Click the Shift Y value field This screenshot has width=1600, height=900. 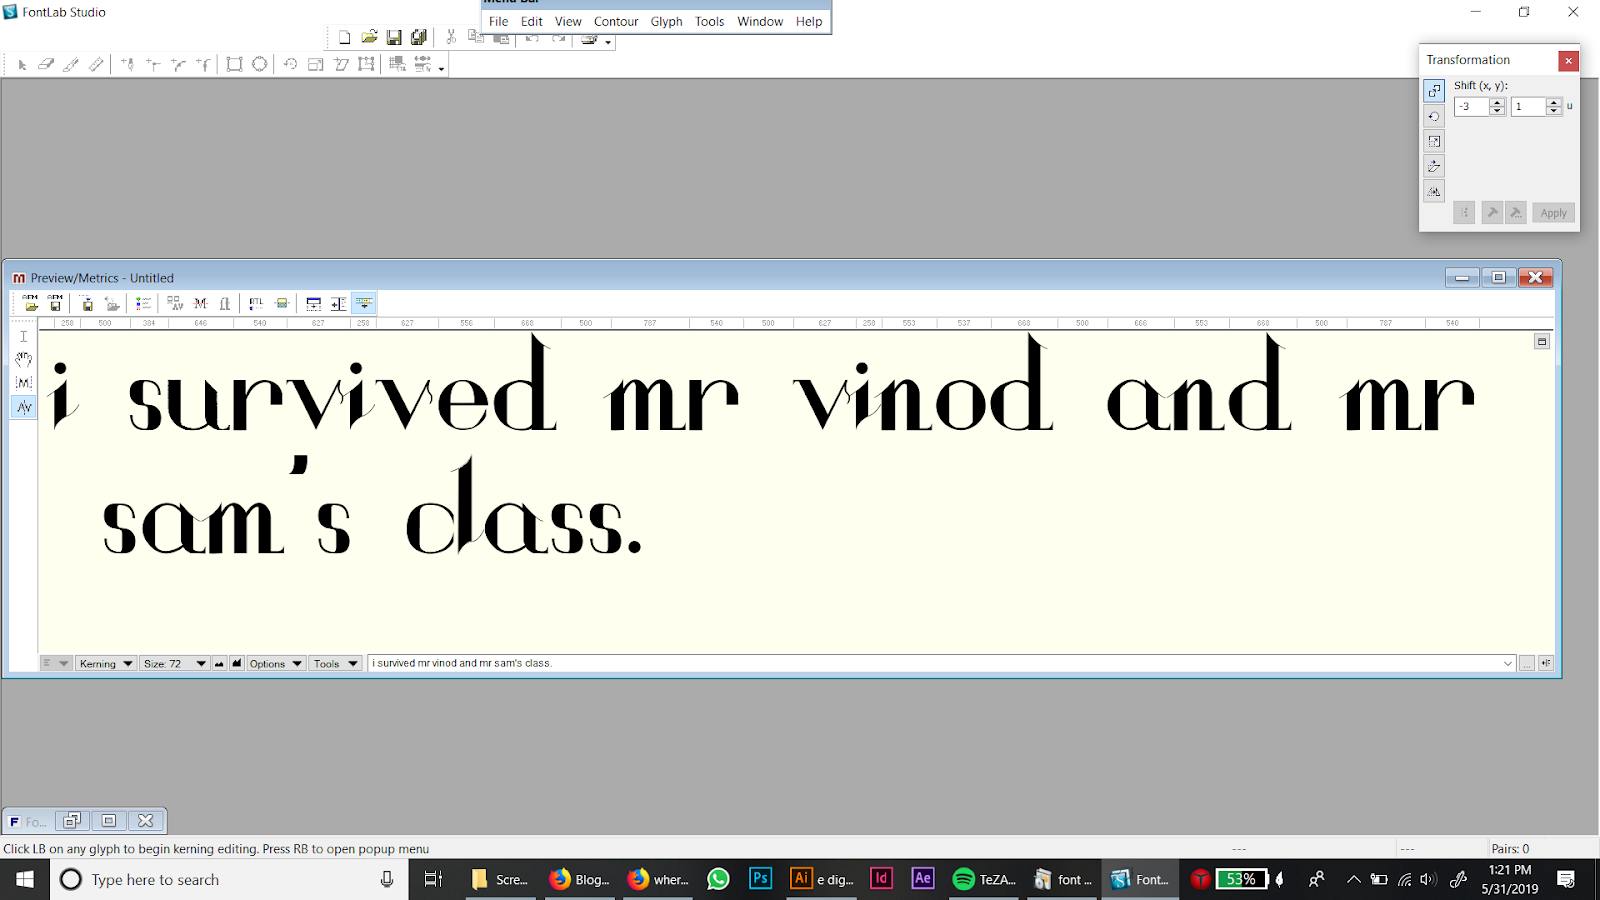(1528, 107)
